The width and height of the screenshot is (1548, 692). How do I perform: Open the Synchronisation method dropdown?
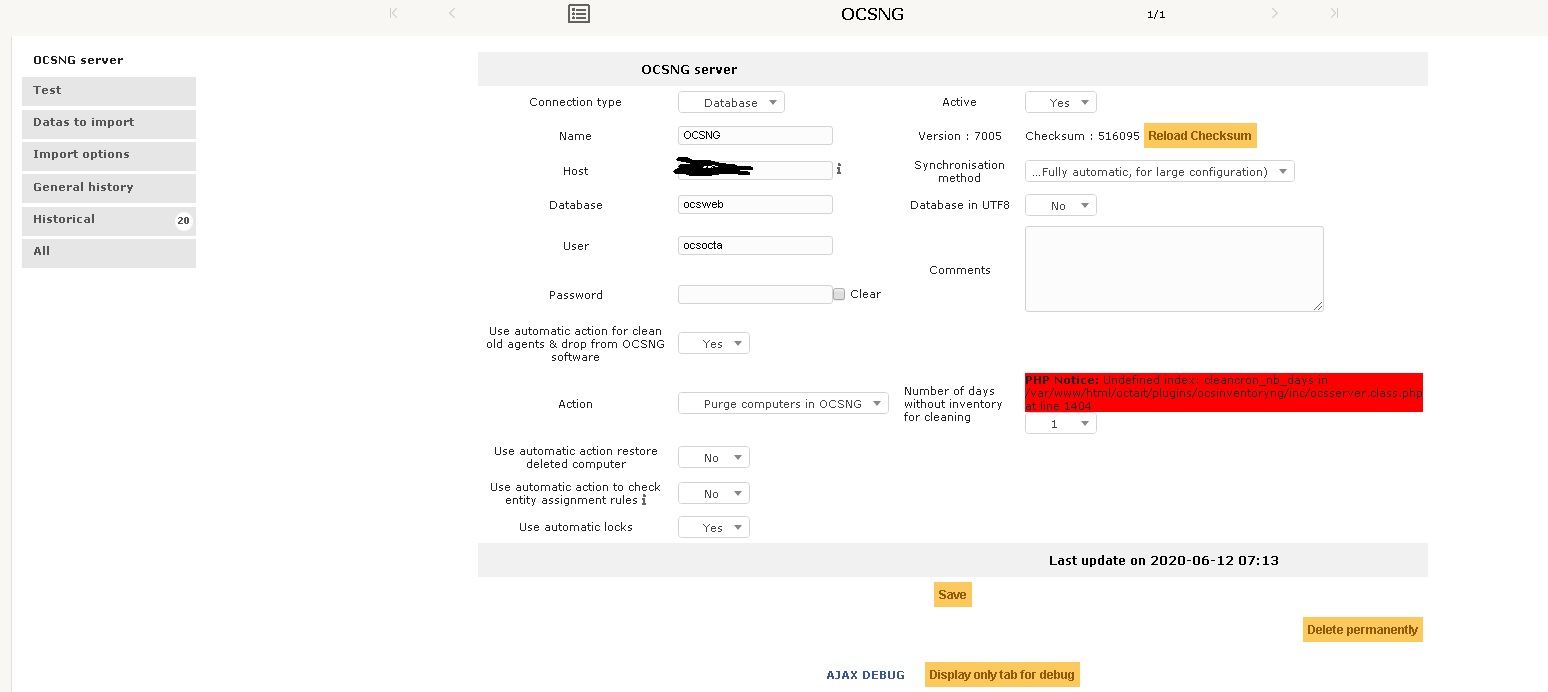(1160, 171)
